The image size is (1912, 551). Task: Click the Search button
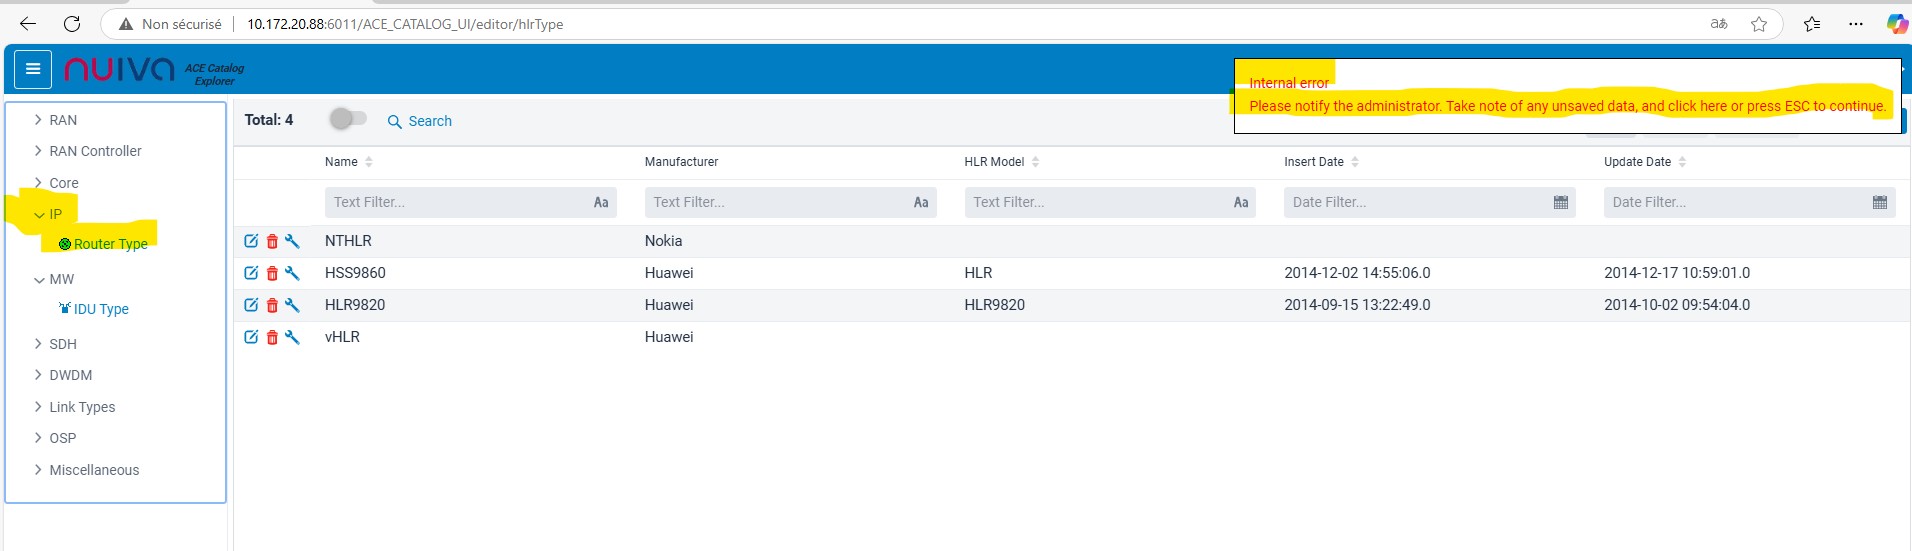click(x=420, y=121)
